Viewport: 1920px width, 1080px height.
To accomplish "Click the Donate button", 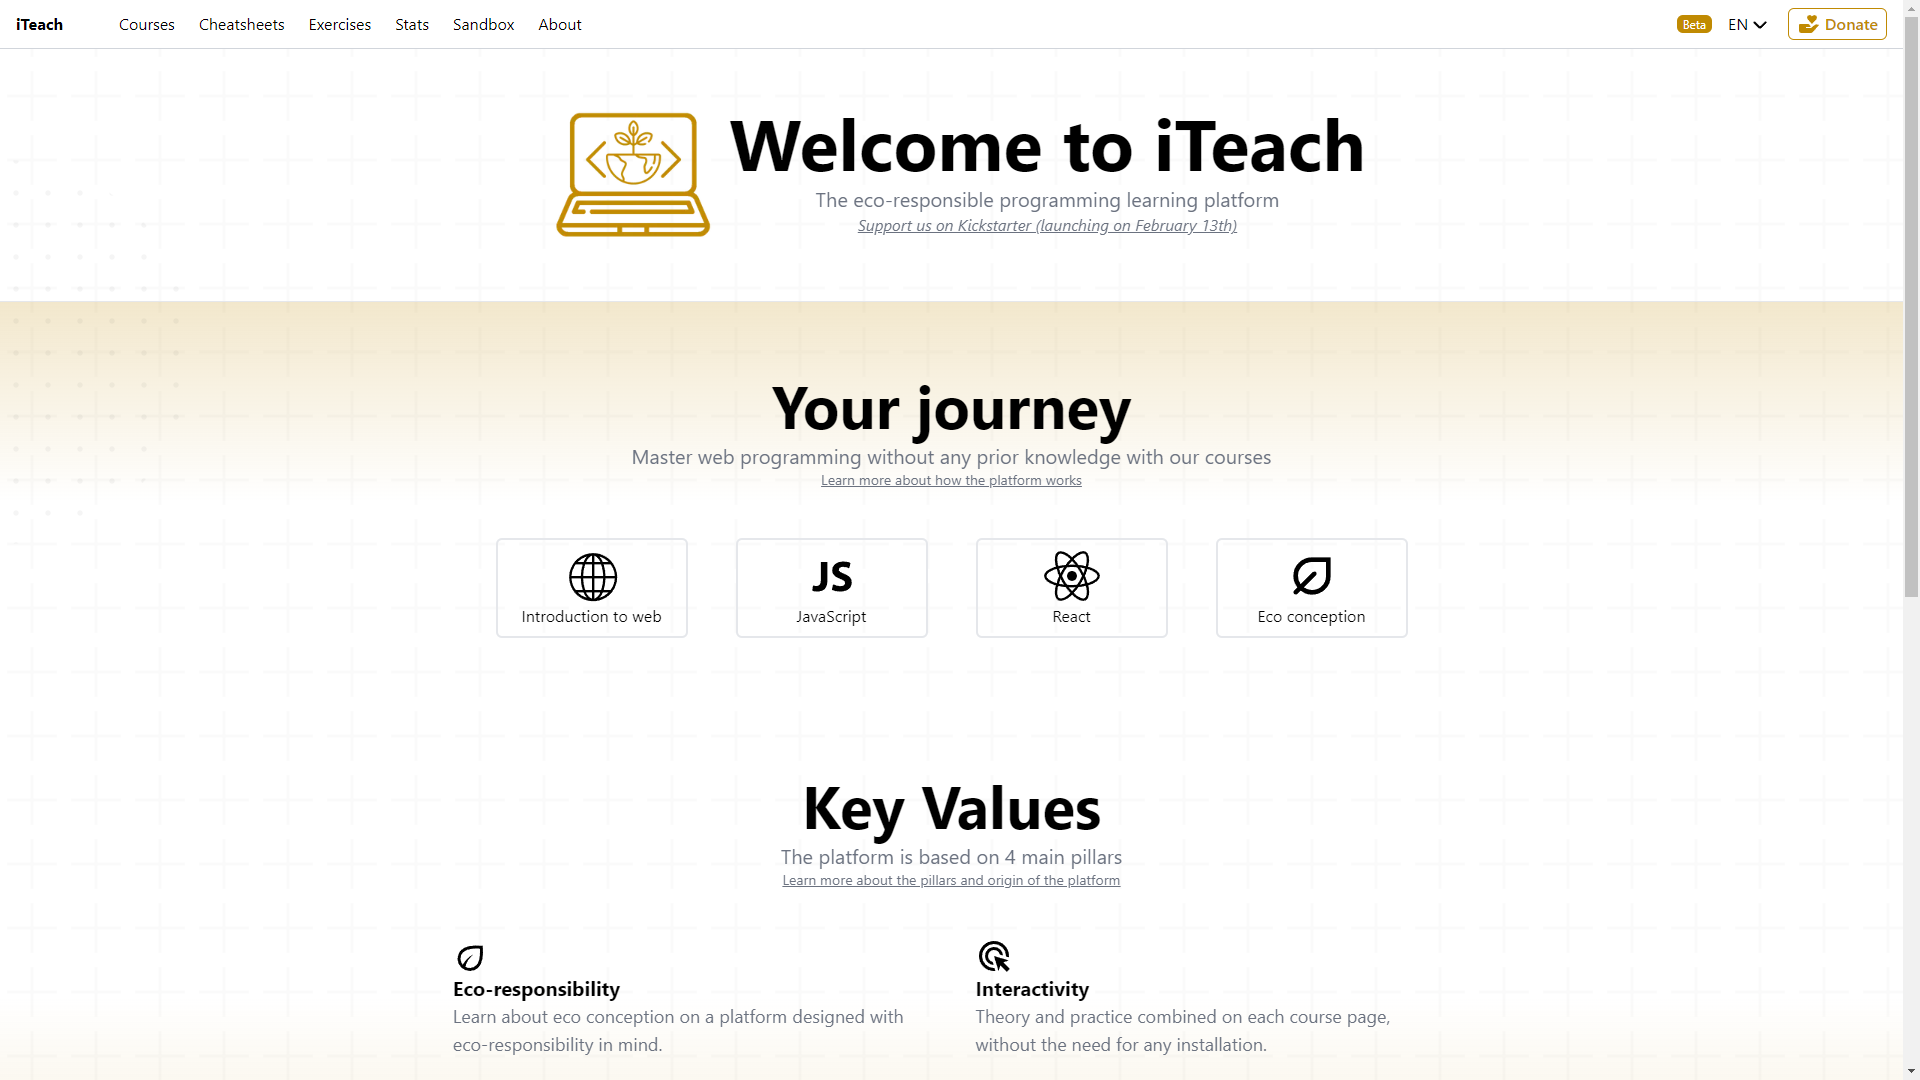I will (1837, 24).
